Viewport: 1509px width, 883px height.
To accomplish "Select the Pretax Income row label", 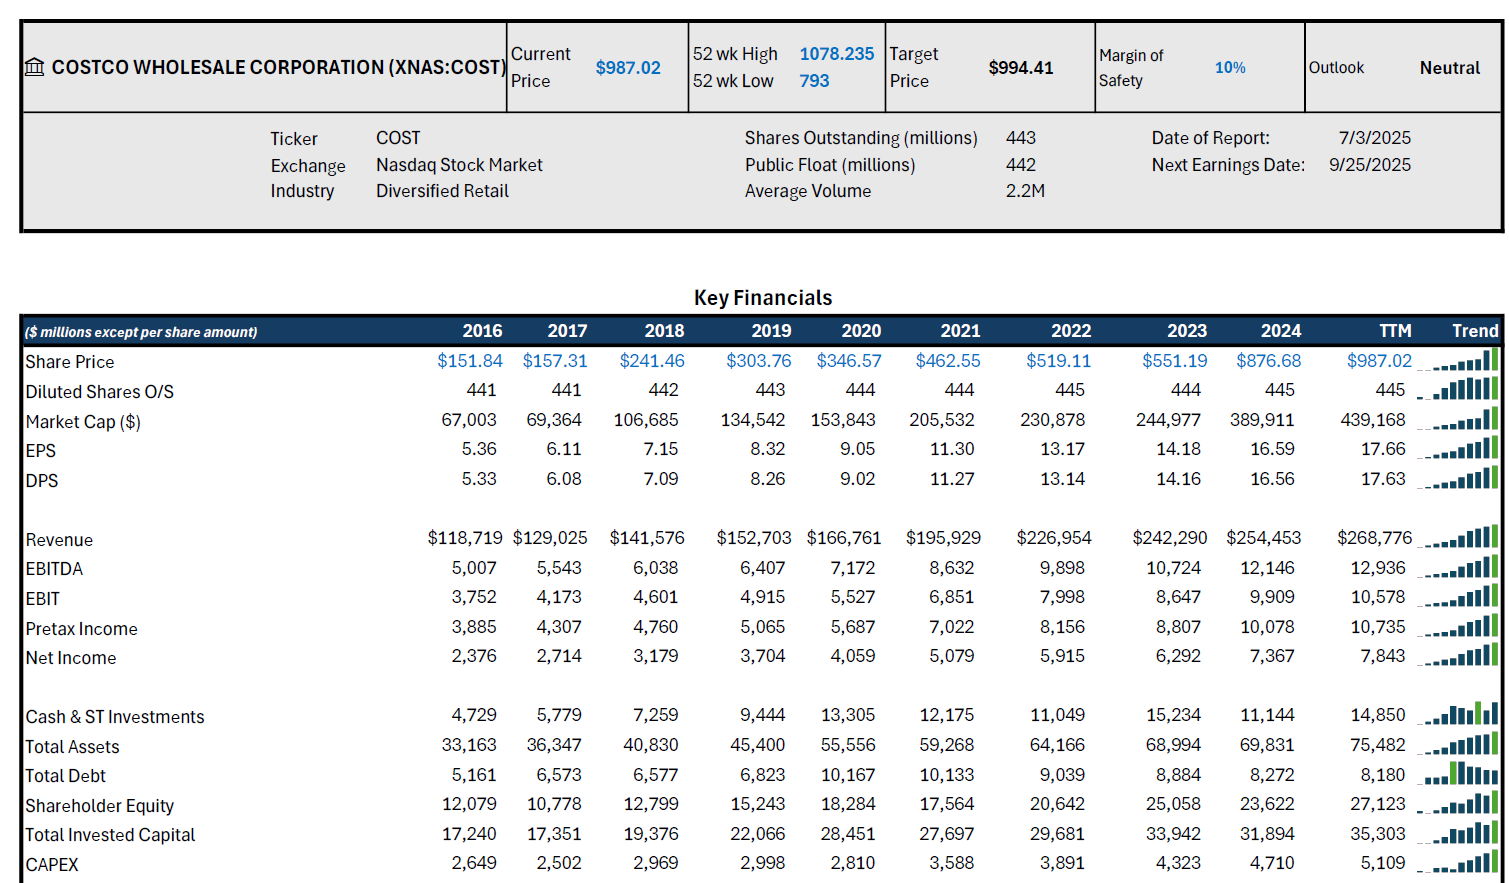I will [x=82, y=629].
